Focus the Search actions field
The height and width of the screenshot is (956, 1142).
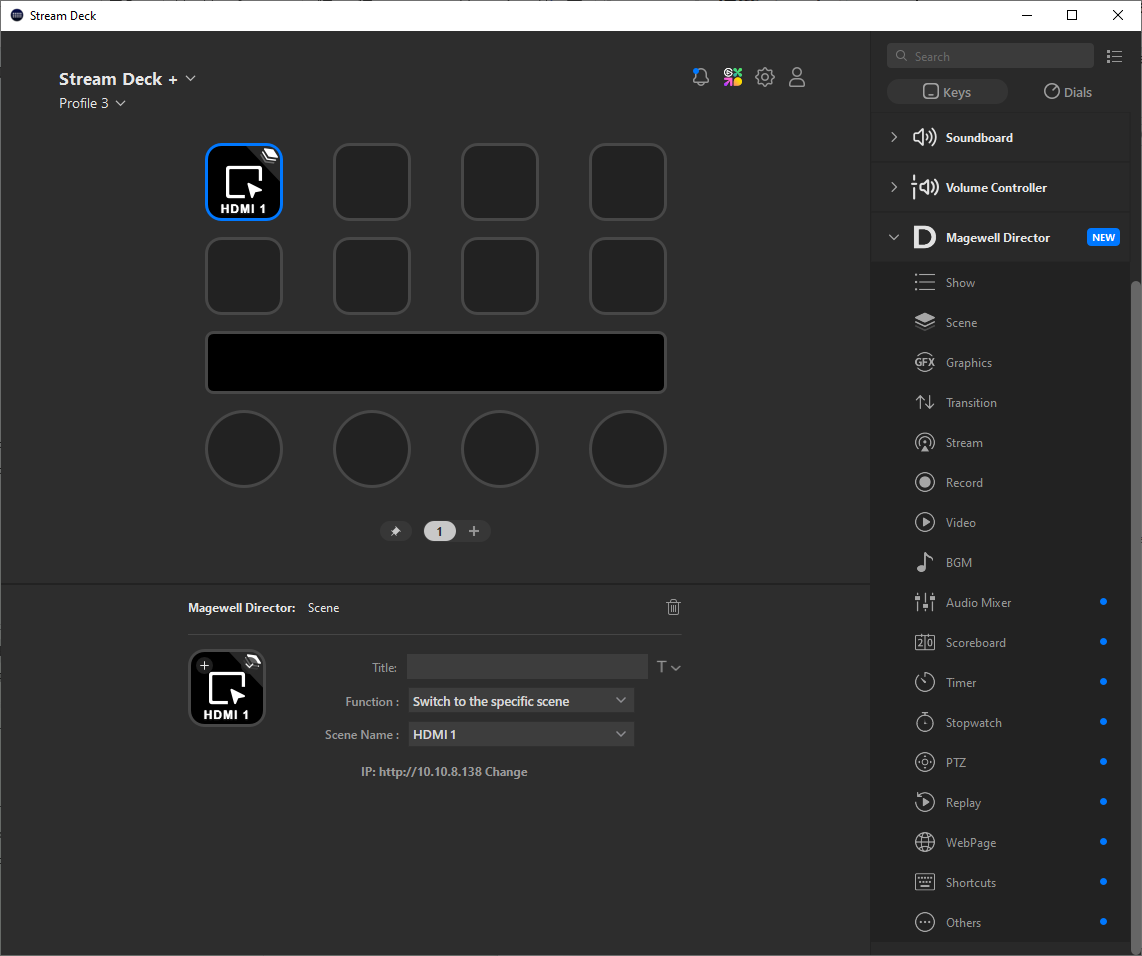click(991, 56)
